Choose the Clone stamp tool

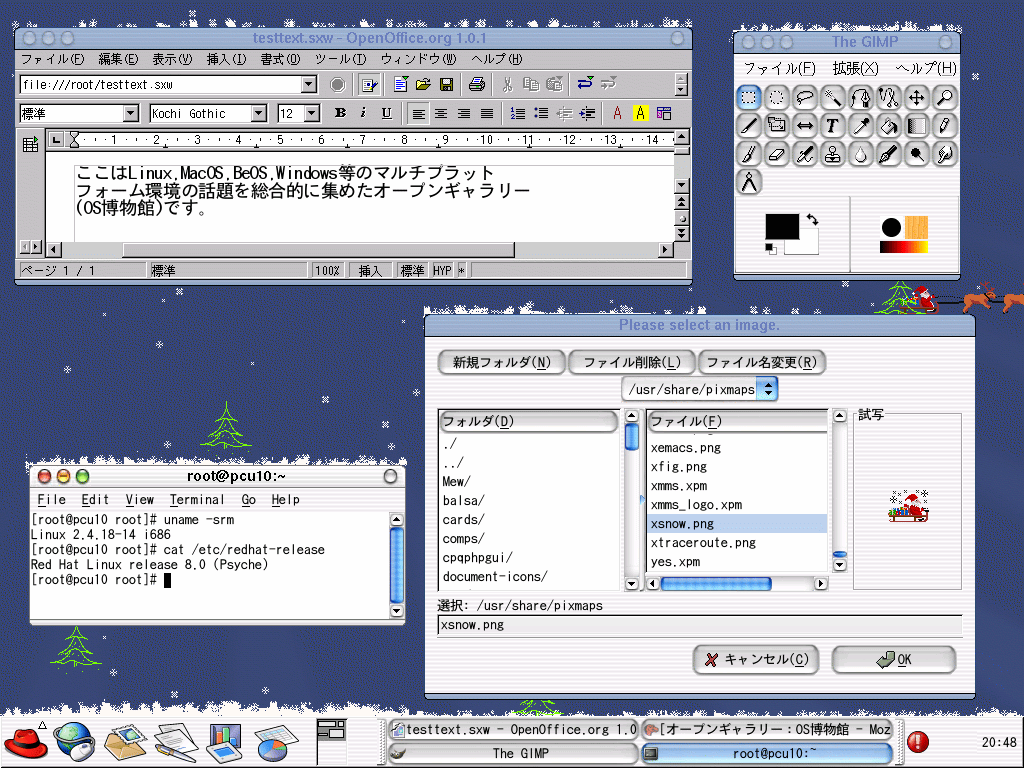coord(833,154)
